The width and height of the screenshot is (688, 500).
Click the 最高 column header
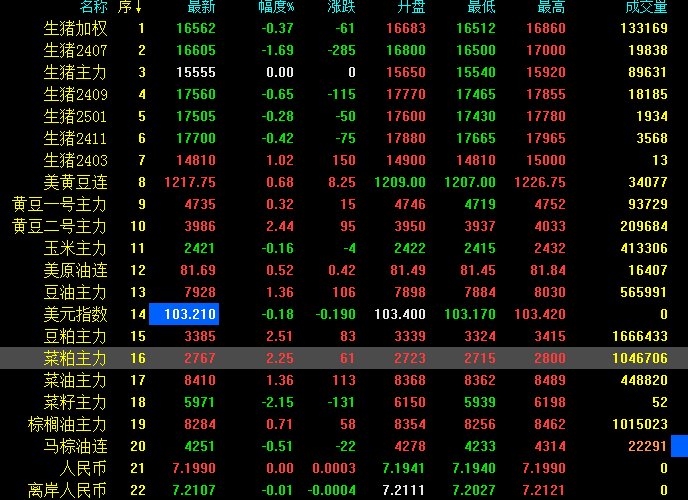(552, 6)
